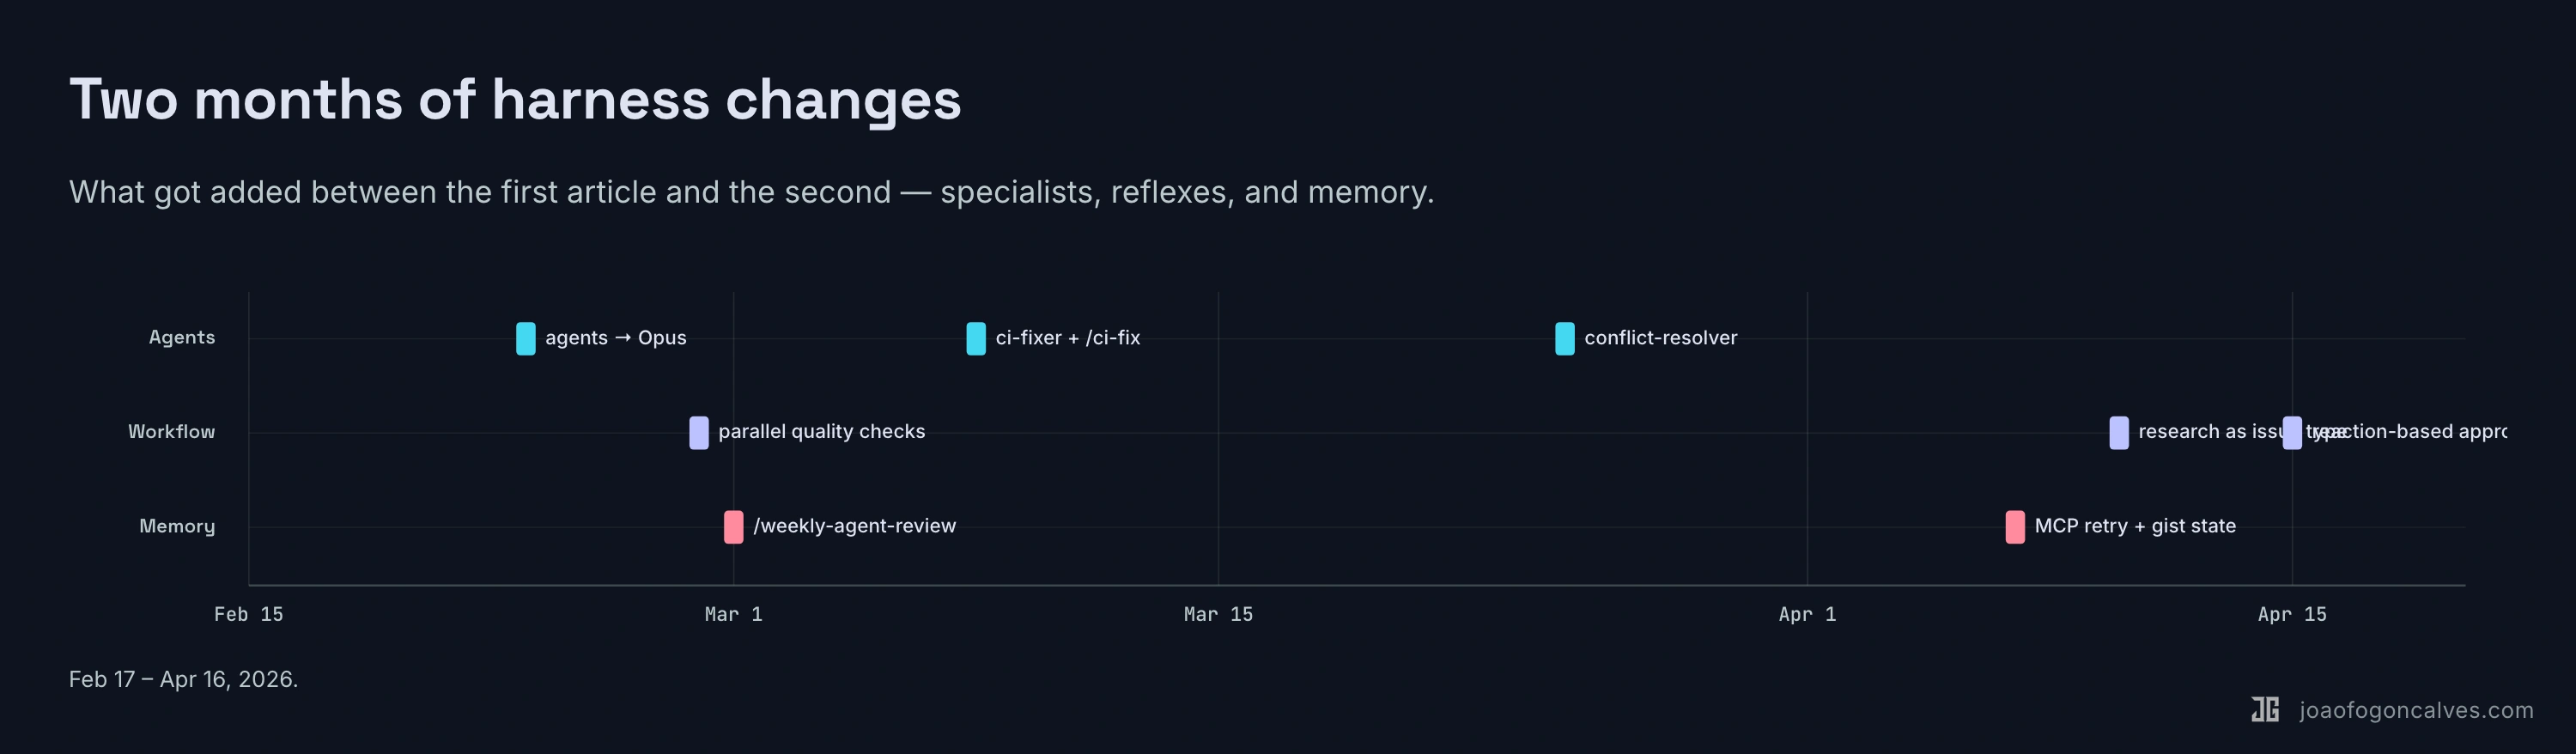Open the joaofogoncalves.com link

[x=2416, y=710]
